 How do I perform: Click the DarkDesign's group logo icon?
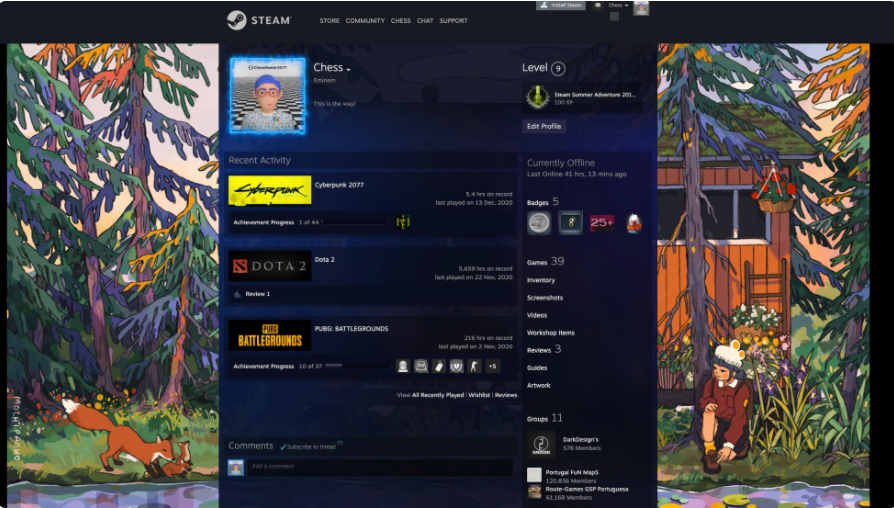541,445
